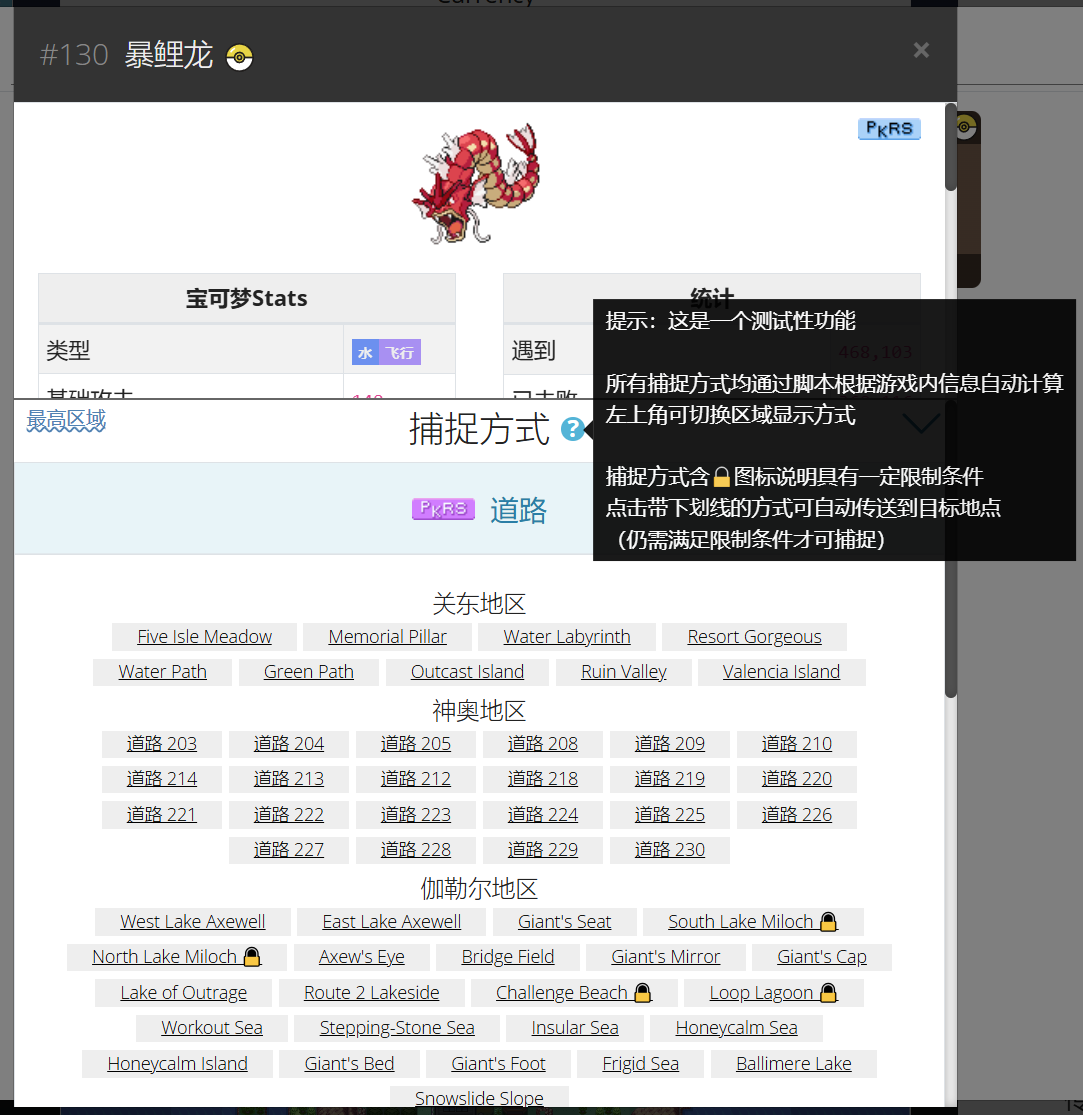This screenshot has height=1115, width=1083.
Task: Go to 道路 203 in 神奥地区
Action: coord(161,744)
